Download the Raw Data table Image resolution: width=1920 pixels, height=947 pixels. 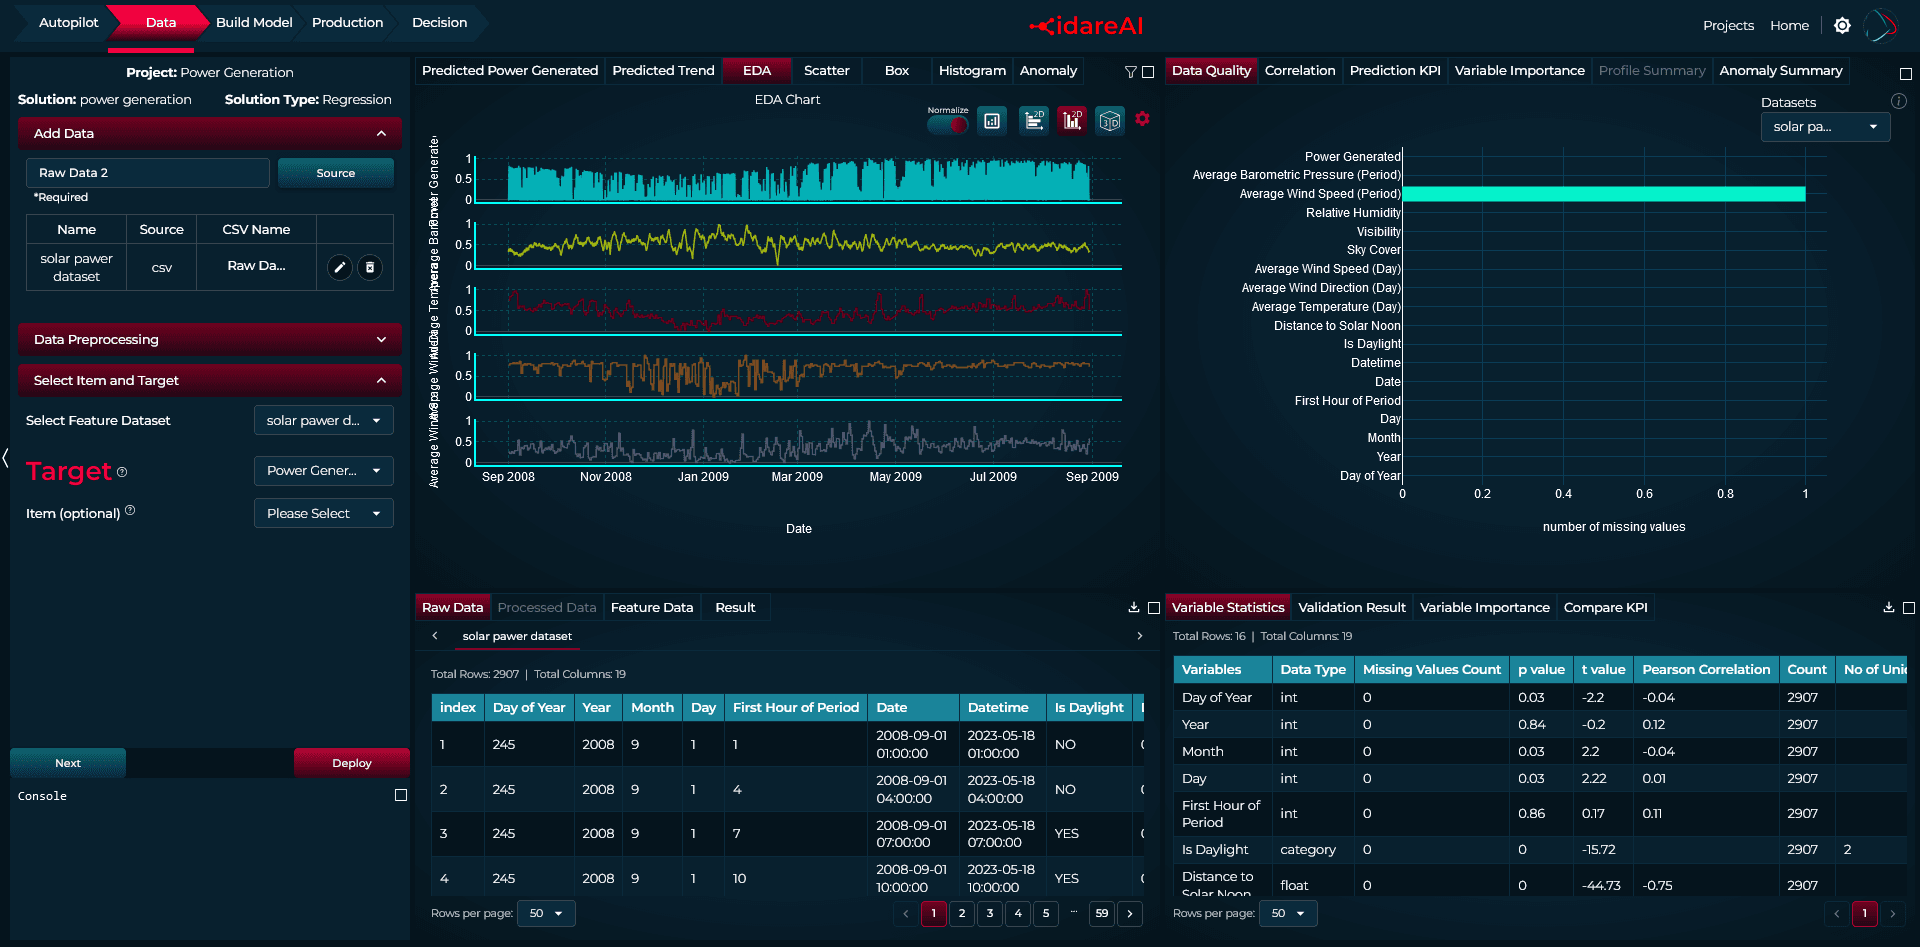(1133, 607)
